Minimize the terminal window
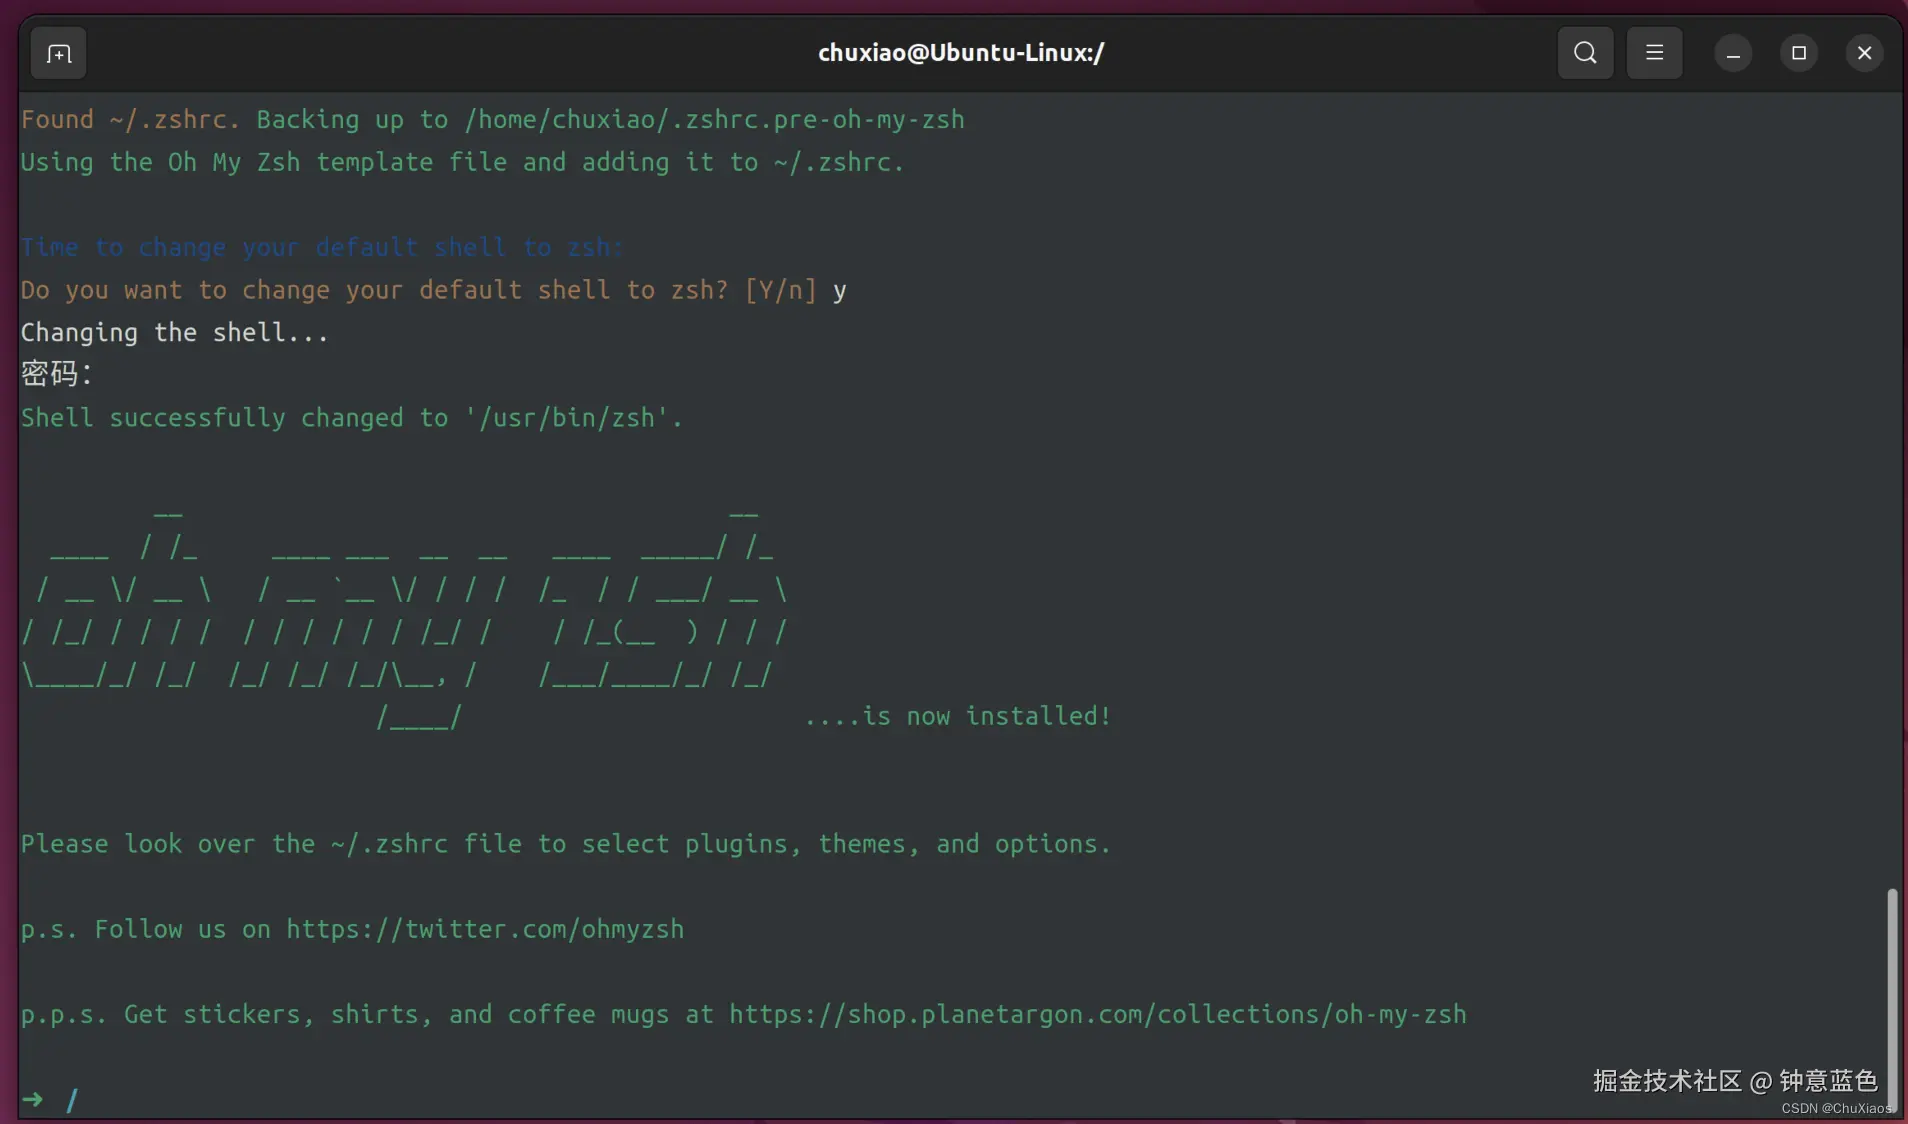The width and height of the screenshot is (1908, 1124). [x=1733, y=53]
